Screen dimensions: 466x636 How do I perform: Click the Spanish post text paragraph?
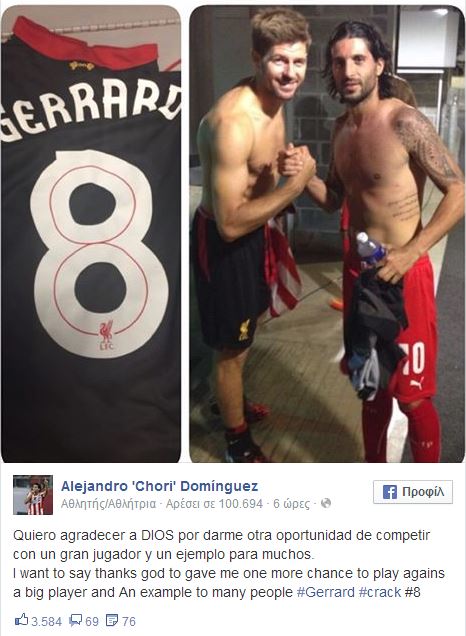point(221,545)
